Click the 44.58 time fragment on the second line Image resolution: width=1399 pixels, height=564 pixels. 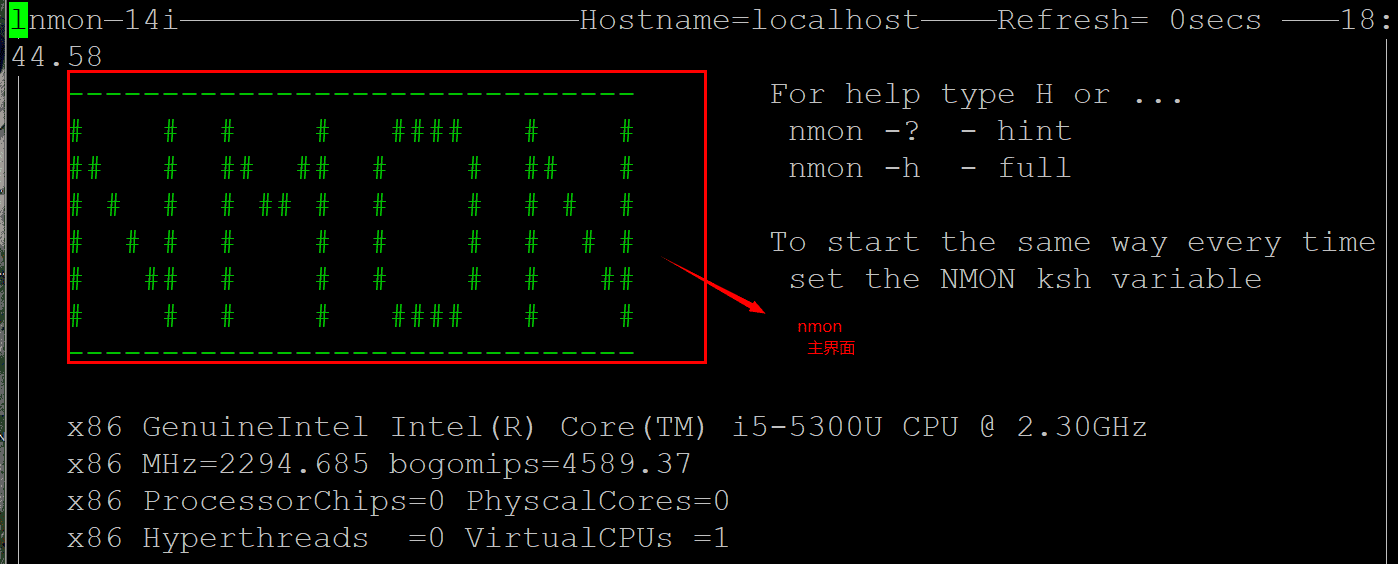57,57
